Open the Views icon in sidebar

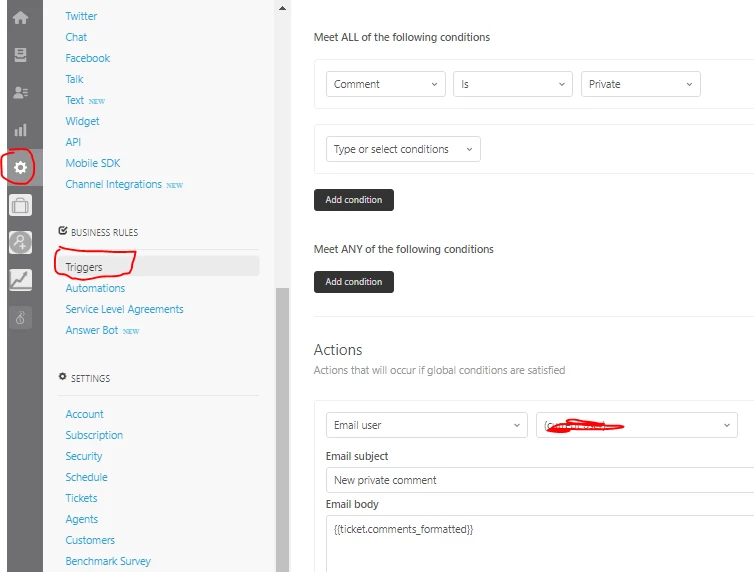20,55
